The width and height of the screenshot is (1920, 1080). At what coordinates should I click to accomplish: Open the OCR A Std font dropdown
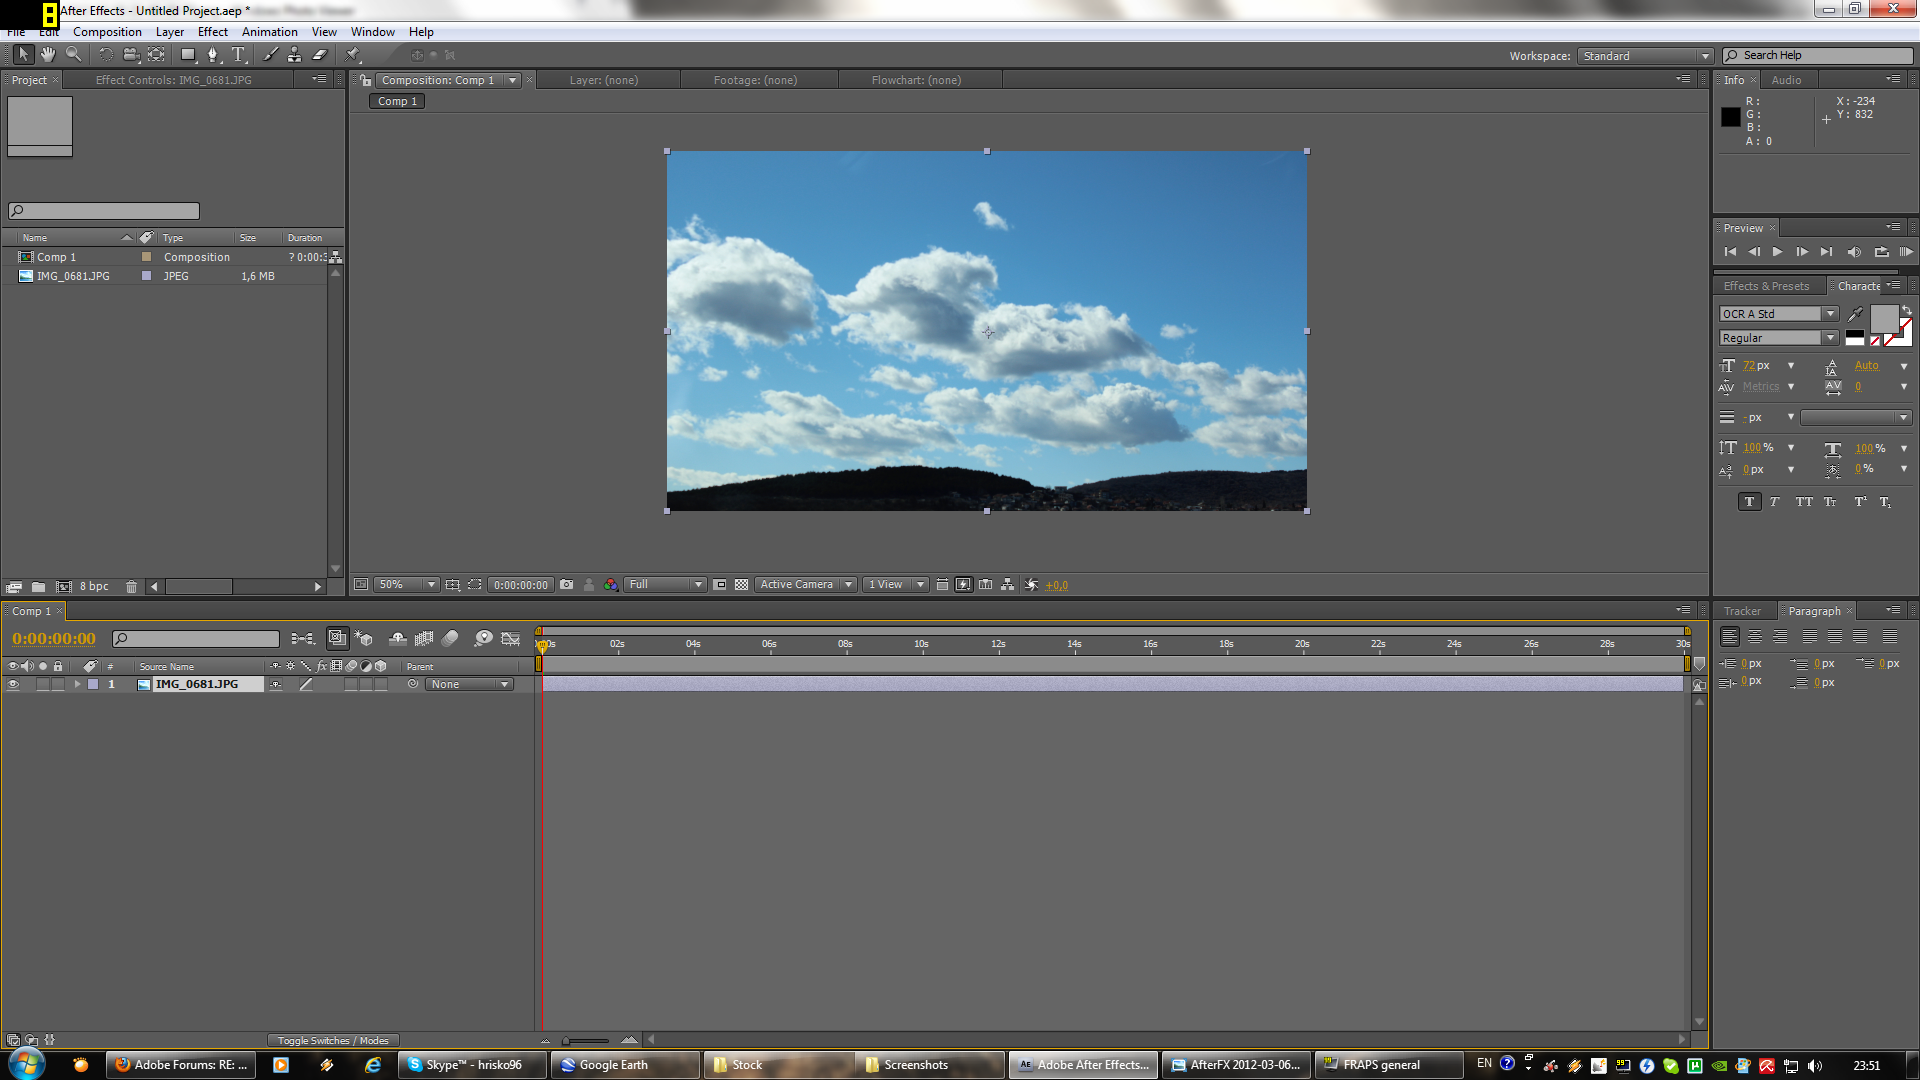1779,314
